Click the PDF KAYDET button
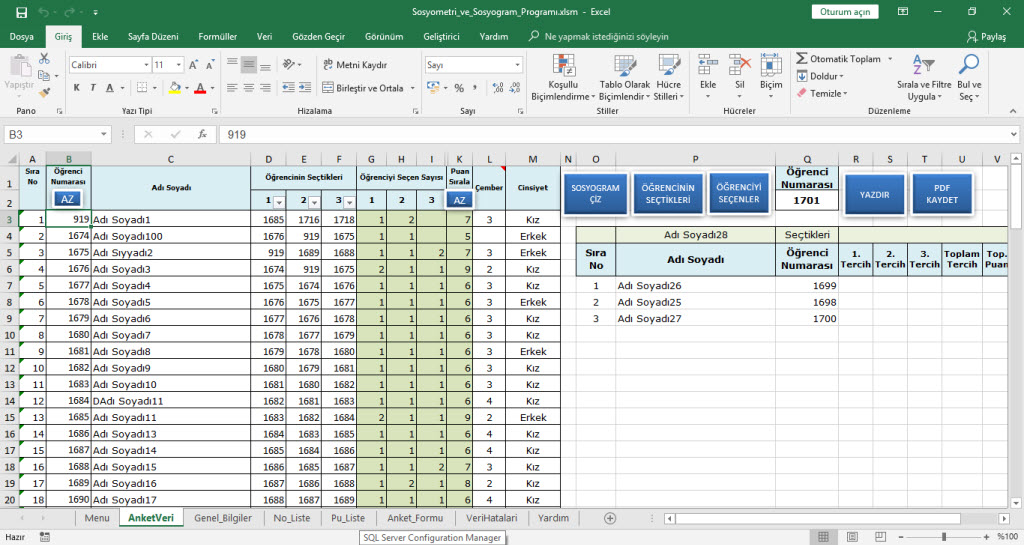Image resolution: width=1024 pixels, height=545 pixels. [941, 194]
